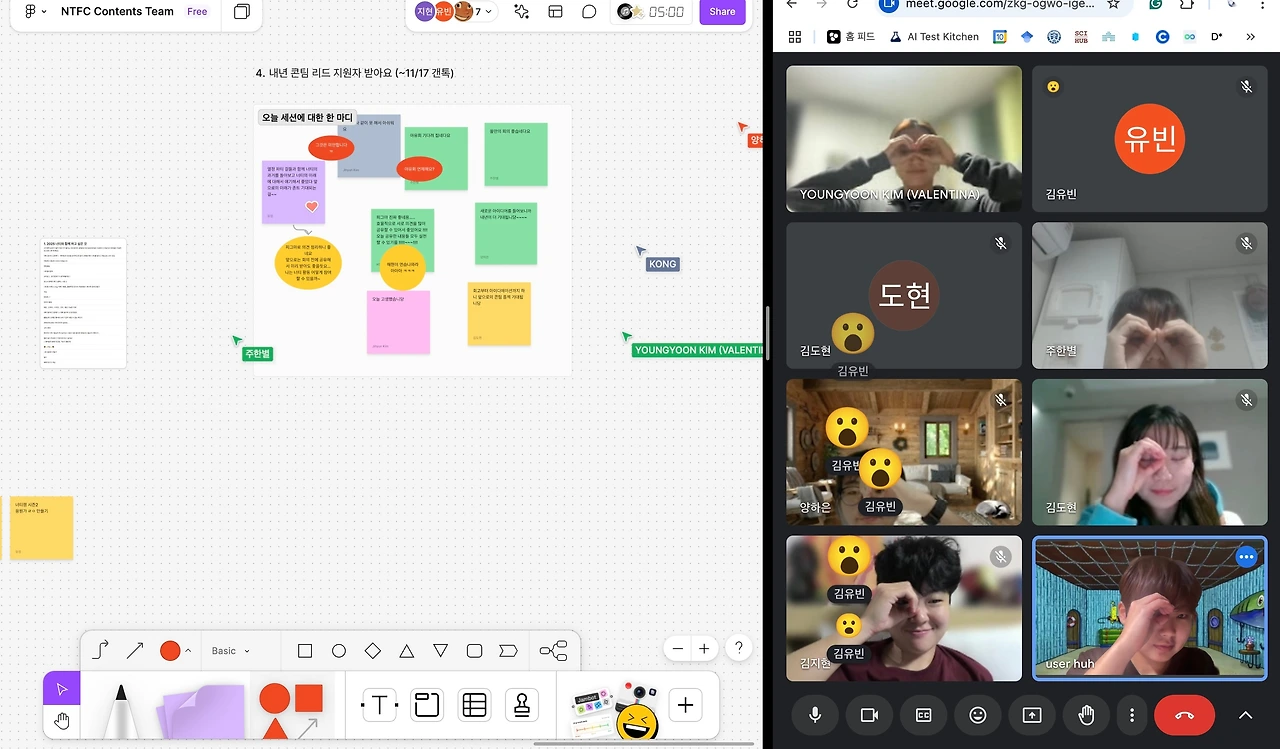Open the red shapes and connectors tool
The image size is (1280, 749).
coord(292,711)
